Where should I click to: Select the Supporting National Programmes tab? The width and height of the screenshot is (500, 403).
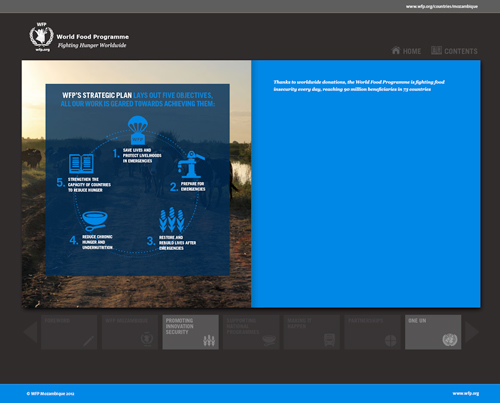(251, 332)
